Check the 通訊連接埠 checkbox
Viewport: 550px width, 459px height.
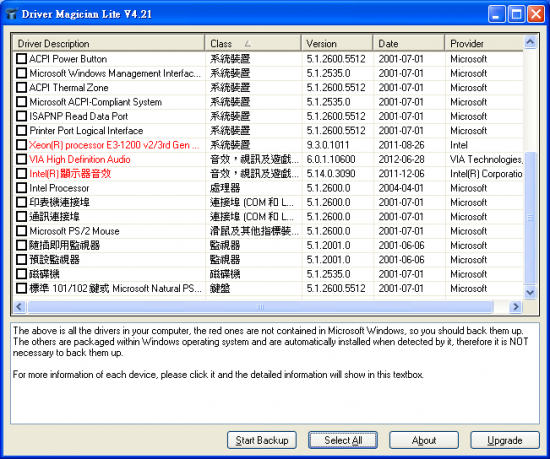21,217
